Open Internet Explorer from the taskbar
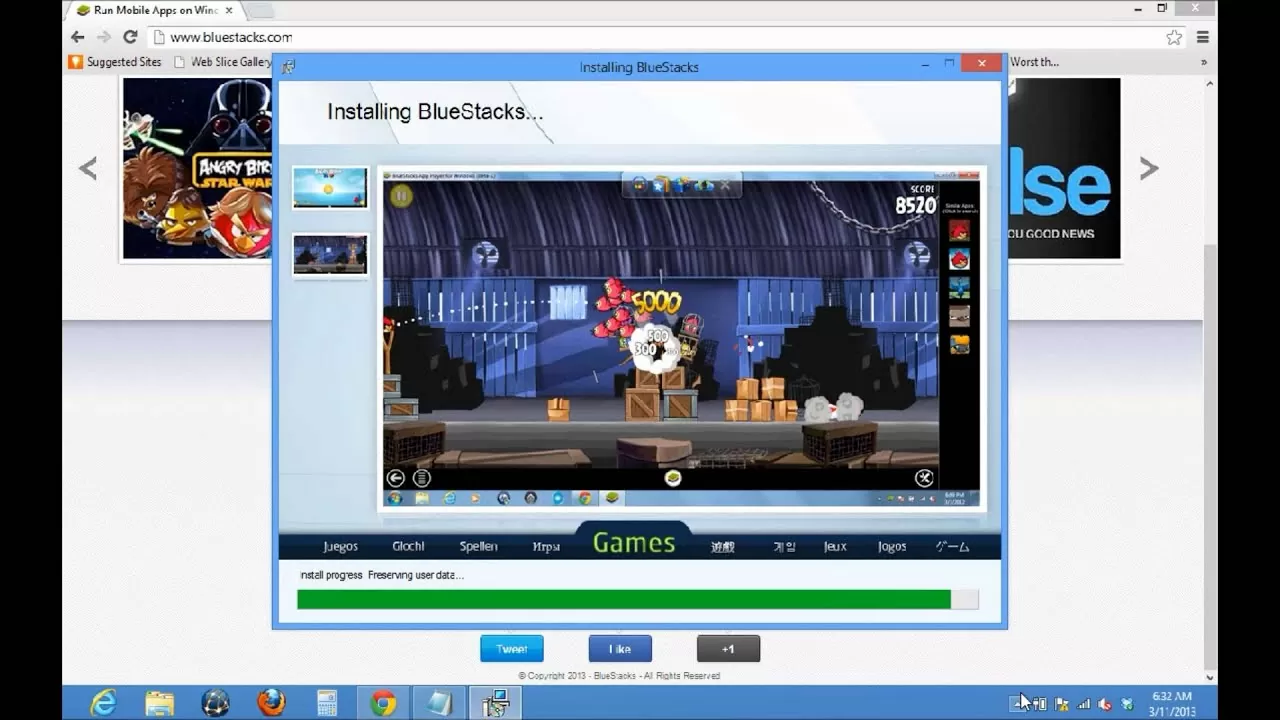The width and height of the screenshot is (1280, 720). [x=103, y=703]
